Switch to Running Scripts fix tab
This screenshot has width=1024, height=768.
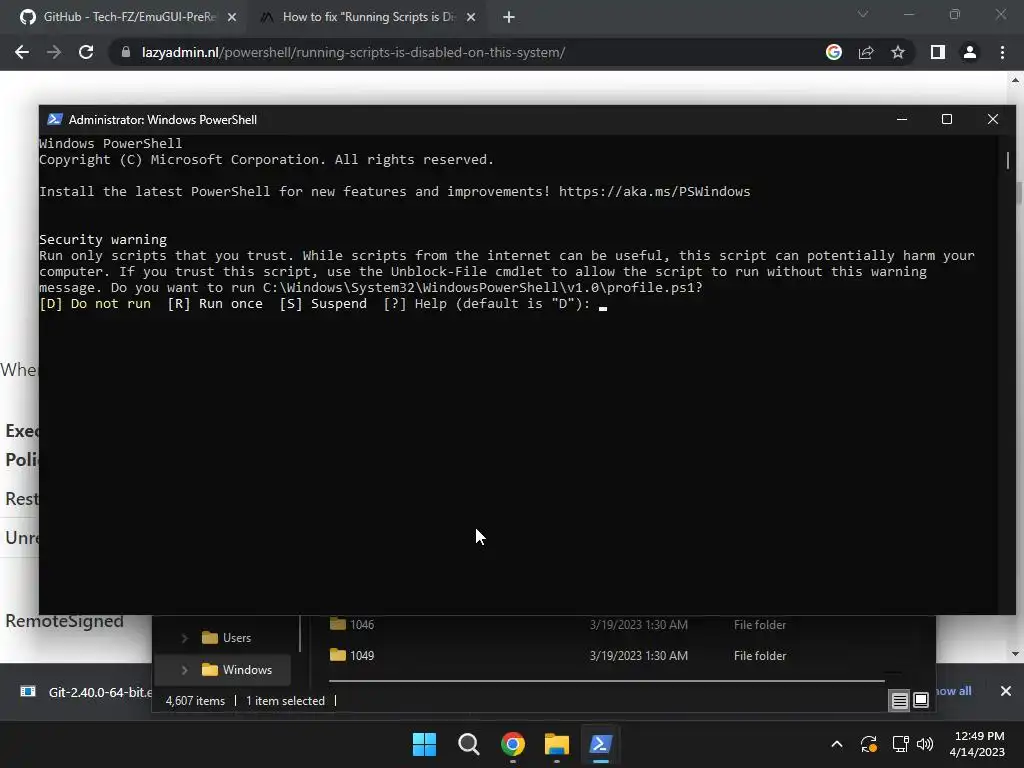click(x=366, y=17)
